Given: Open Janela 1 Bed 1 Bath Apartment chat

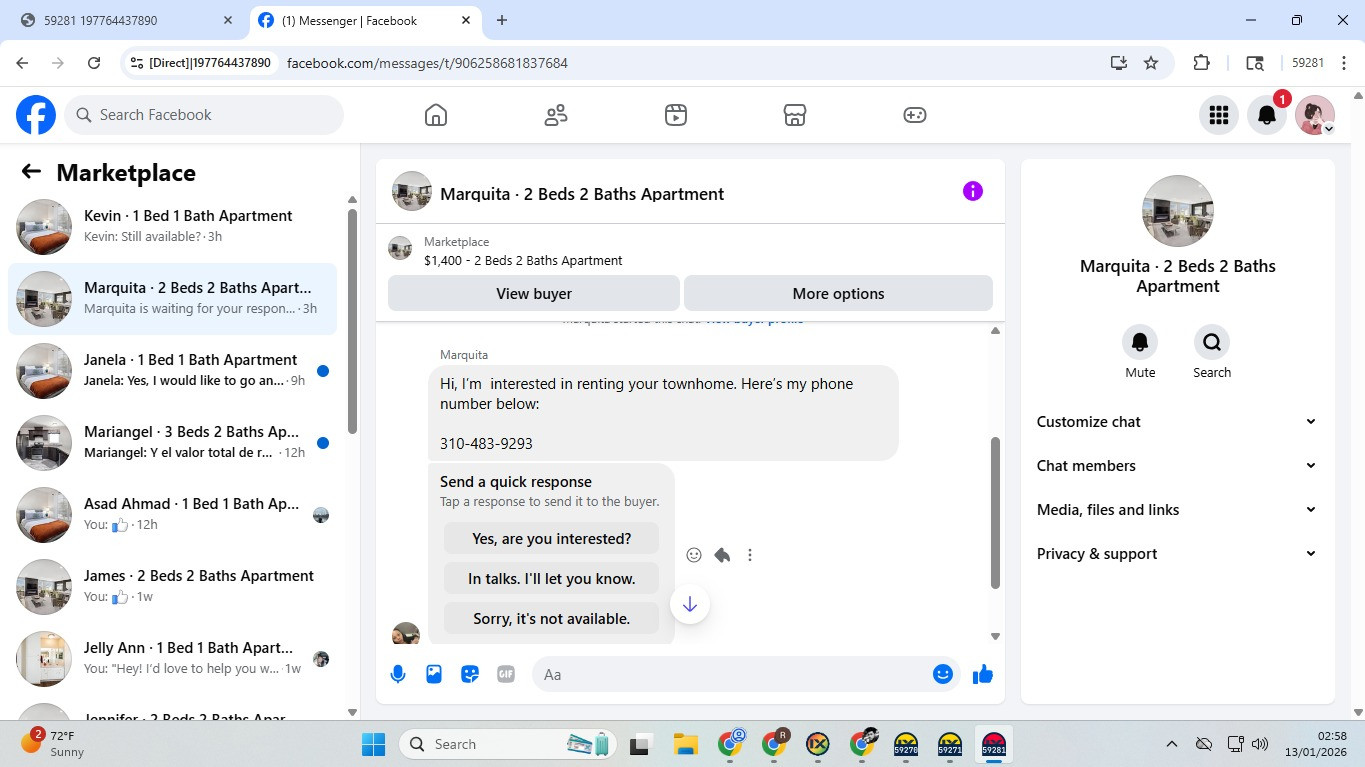Looking at the screenshot, I should coord(172,371).
